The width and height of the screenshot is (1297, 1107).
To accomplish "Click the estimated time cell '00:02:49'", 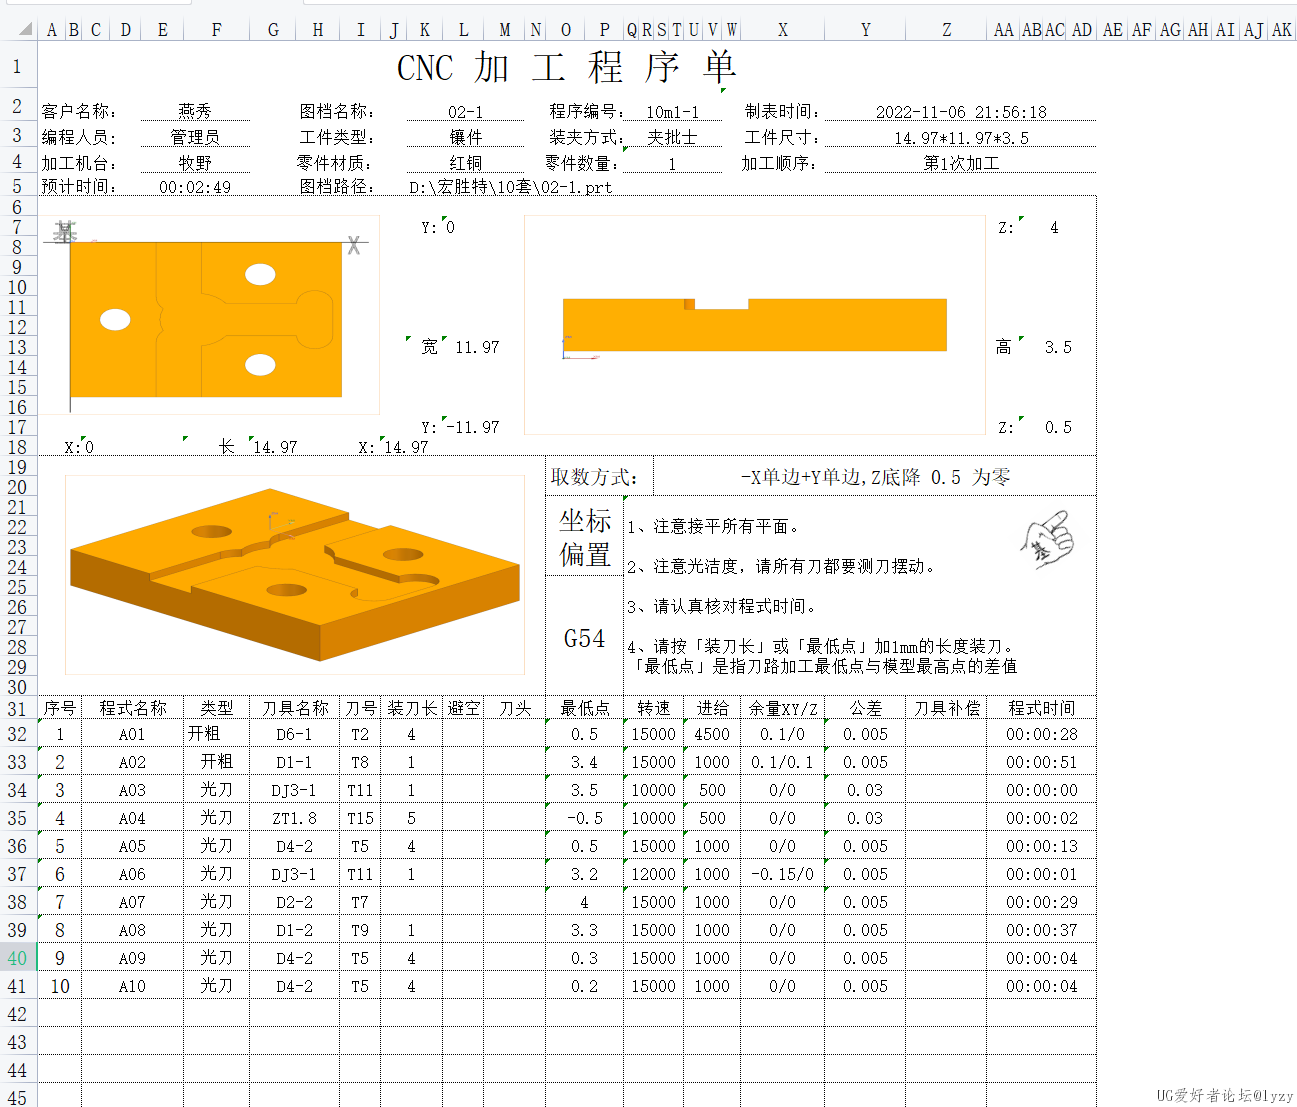I will click(195, 187).
